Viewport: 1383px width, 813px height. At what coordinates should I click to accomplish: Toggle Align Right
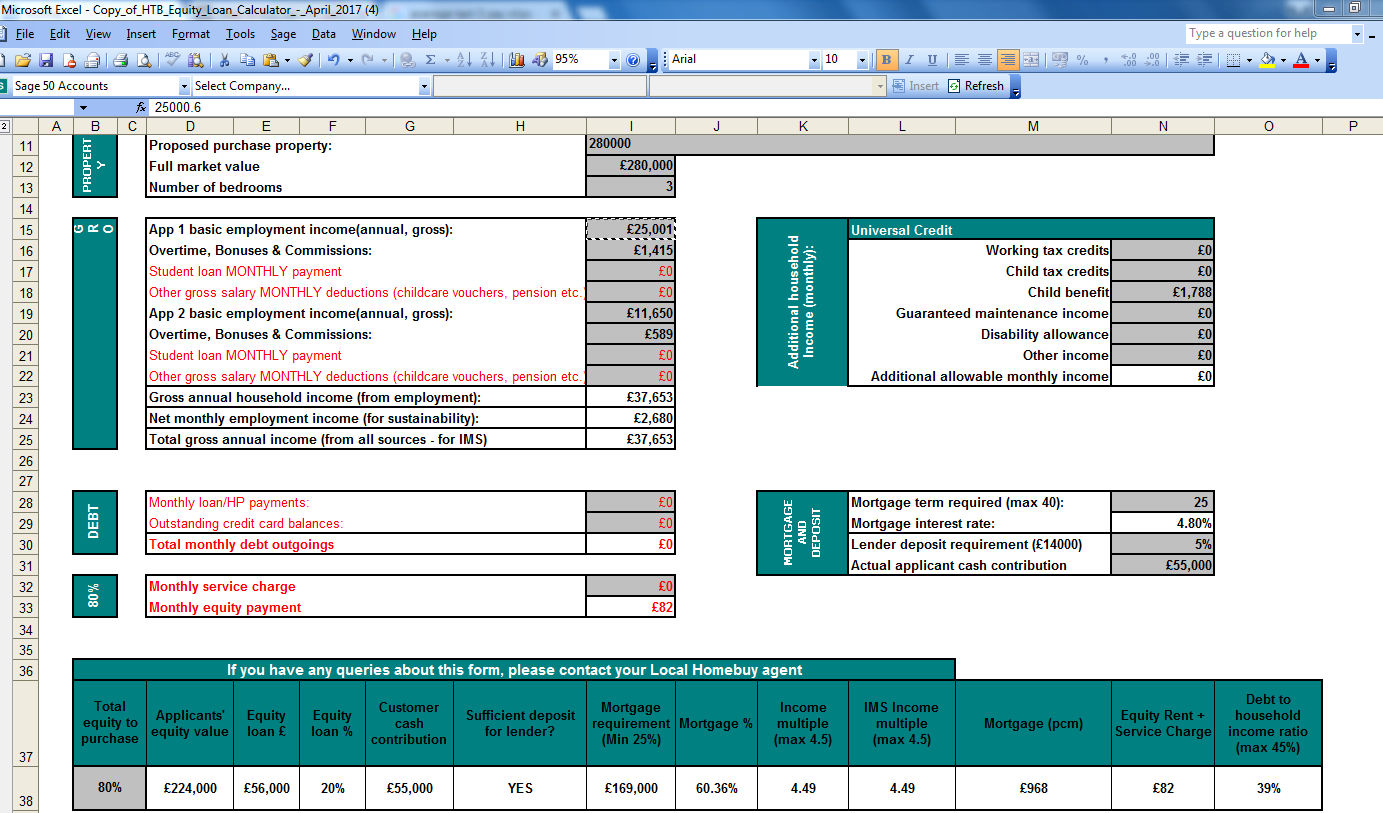pyautogui.click(x=1008, y=60)
